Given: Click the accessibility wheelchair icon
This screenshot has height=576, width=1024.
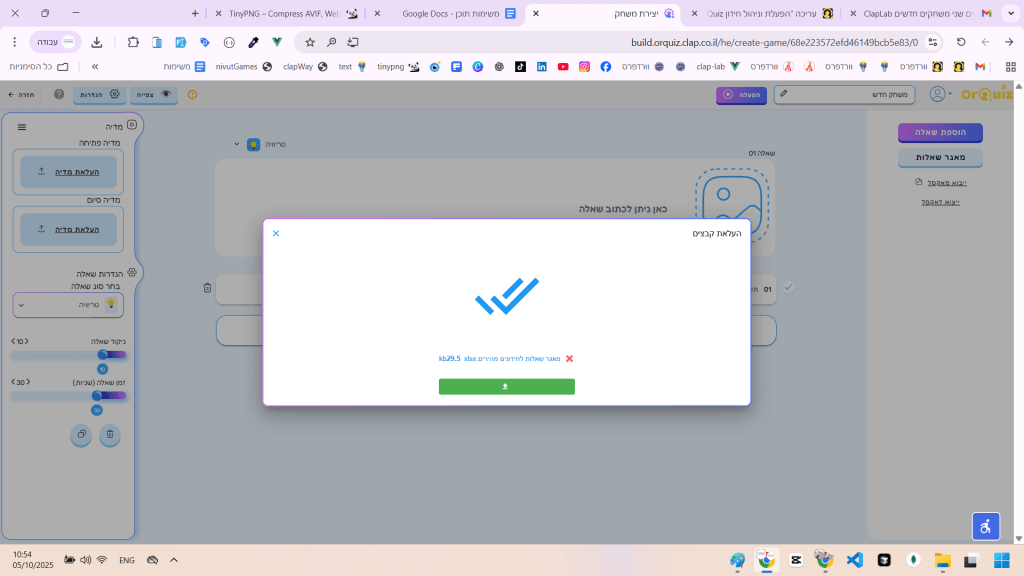Looking at the screenshot, I should click(x=986, y=526).
